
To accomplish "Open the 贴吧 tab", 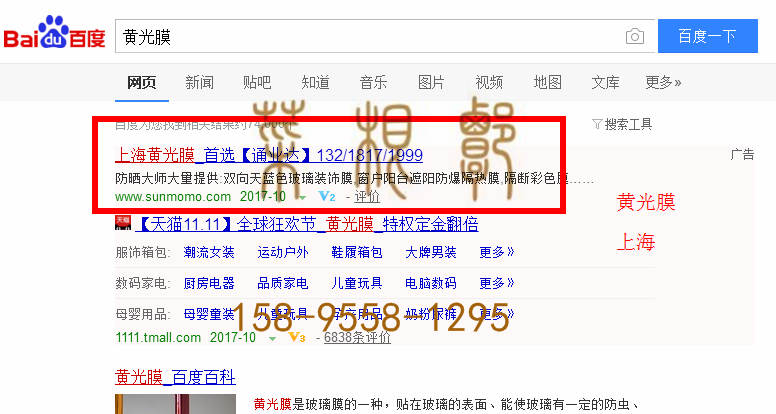I will pos(257,82).
